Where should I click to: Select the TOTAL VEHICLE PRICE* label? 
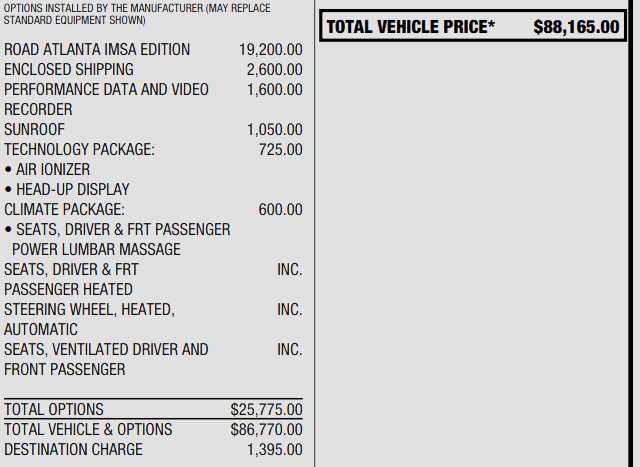410,27
